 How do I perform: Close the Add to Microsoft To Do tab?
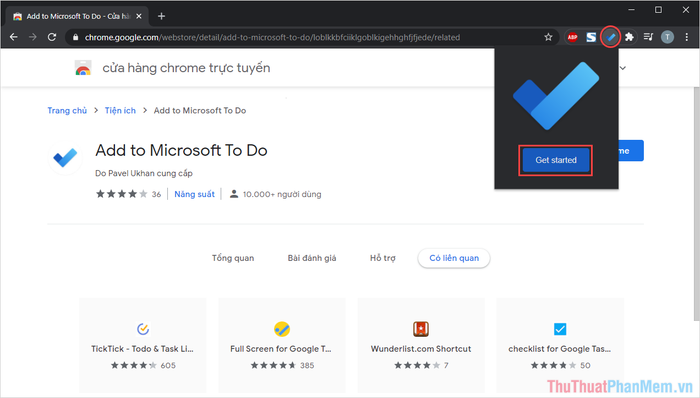click(x=139, y=16)
